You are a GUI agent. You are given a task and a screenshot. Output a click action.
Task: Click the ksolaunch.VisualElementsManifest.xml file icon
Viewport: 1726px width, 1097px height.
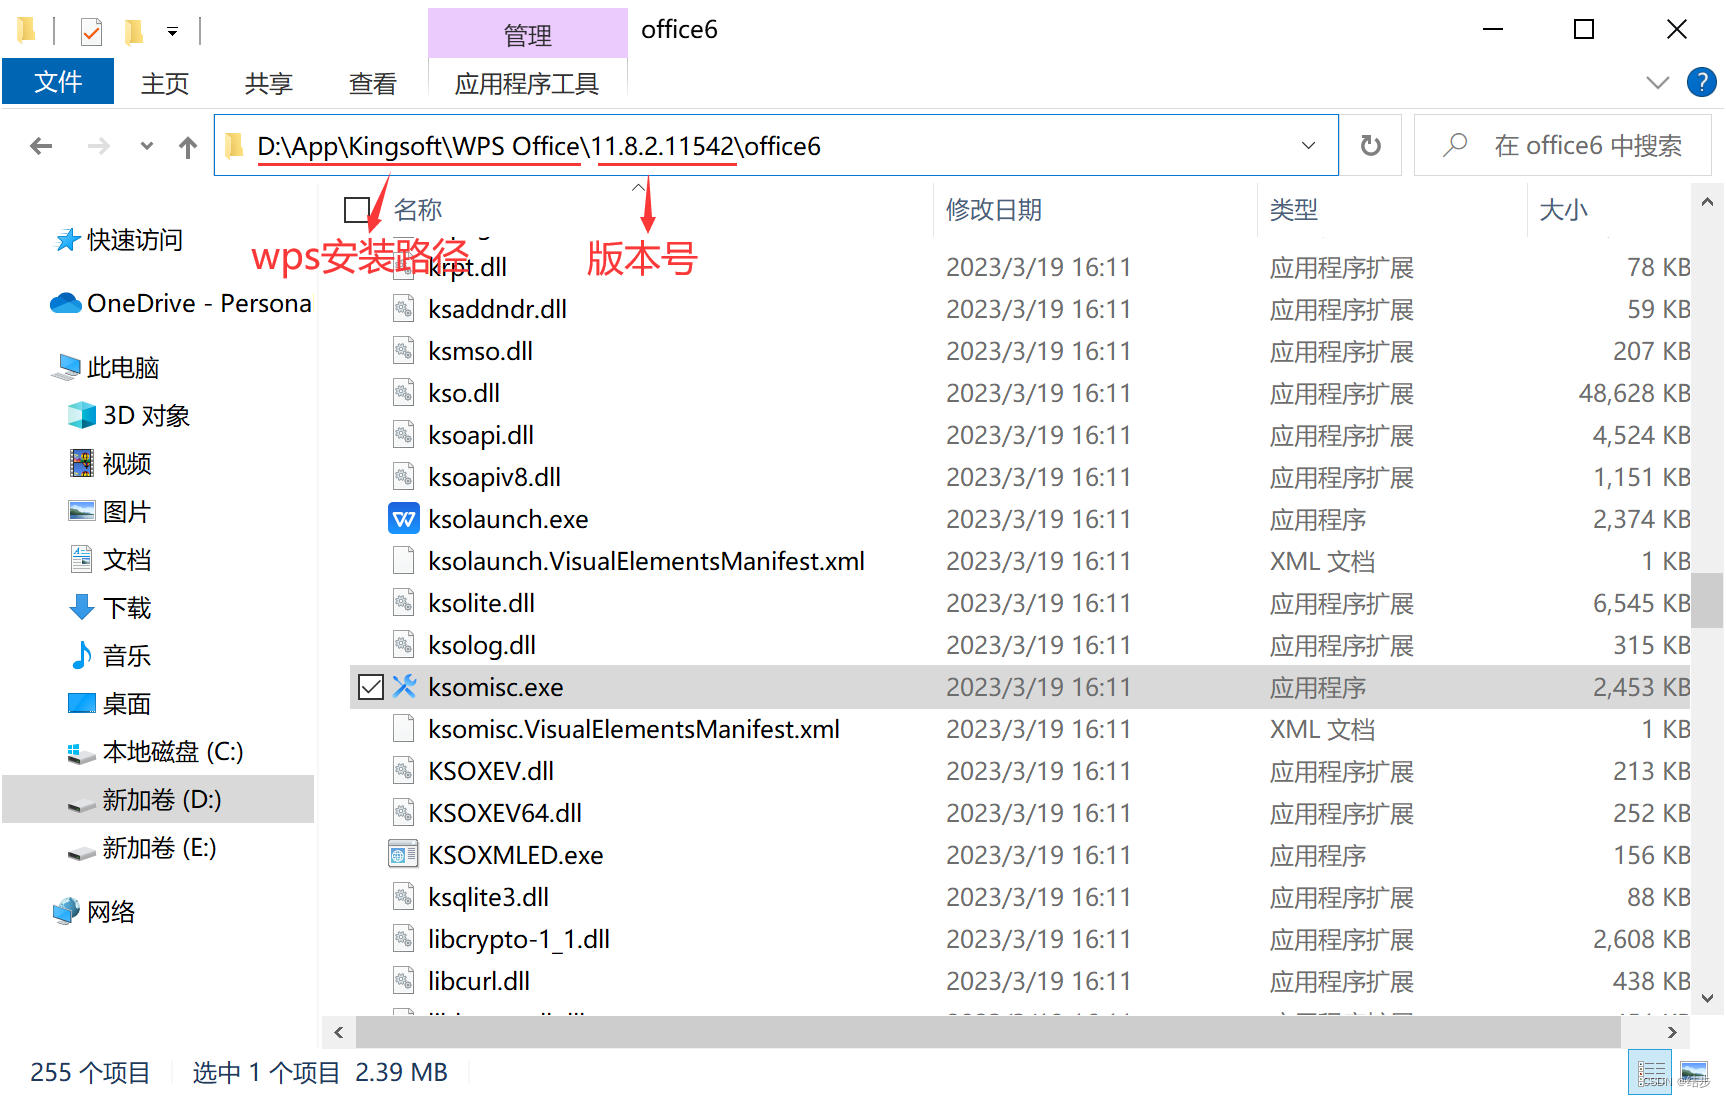(403, 561)
